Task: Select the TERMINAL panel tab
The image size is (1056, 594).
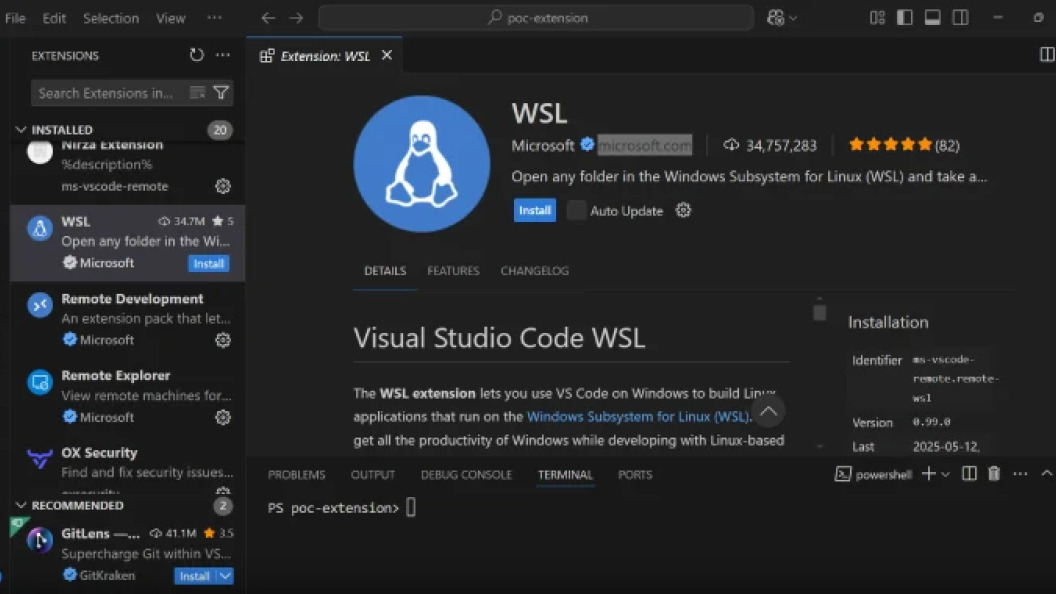Action: click(x=565, y=475)
